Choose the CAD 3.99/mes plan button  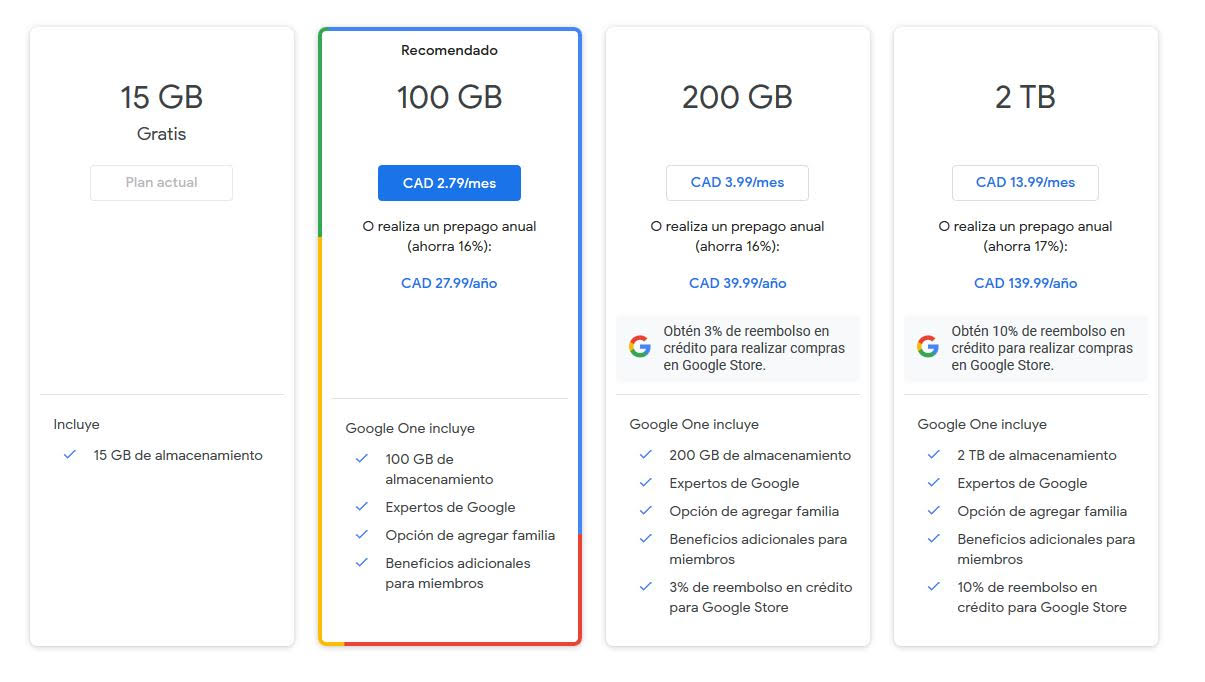tap(737, 183)
